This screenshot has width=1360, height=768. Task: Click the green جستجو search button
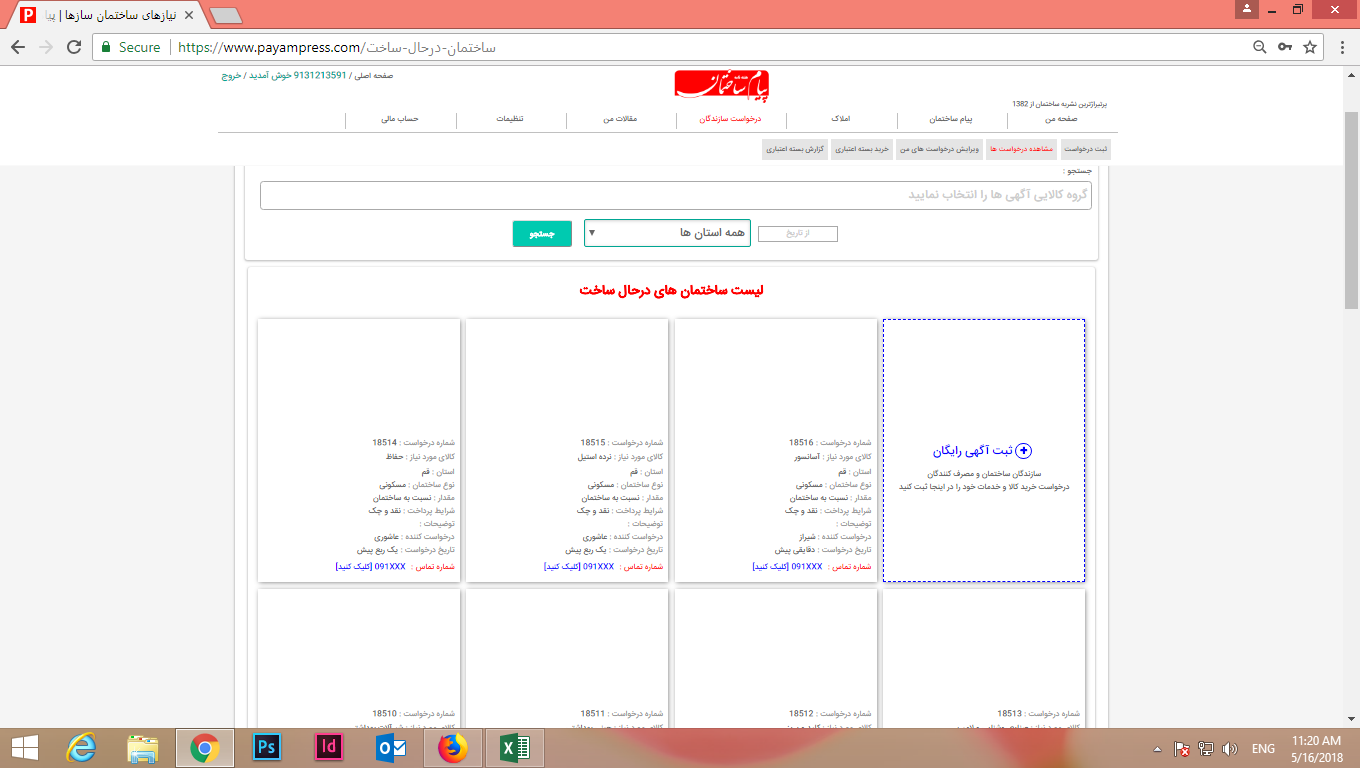(x=541, y=233)
